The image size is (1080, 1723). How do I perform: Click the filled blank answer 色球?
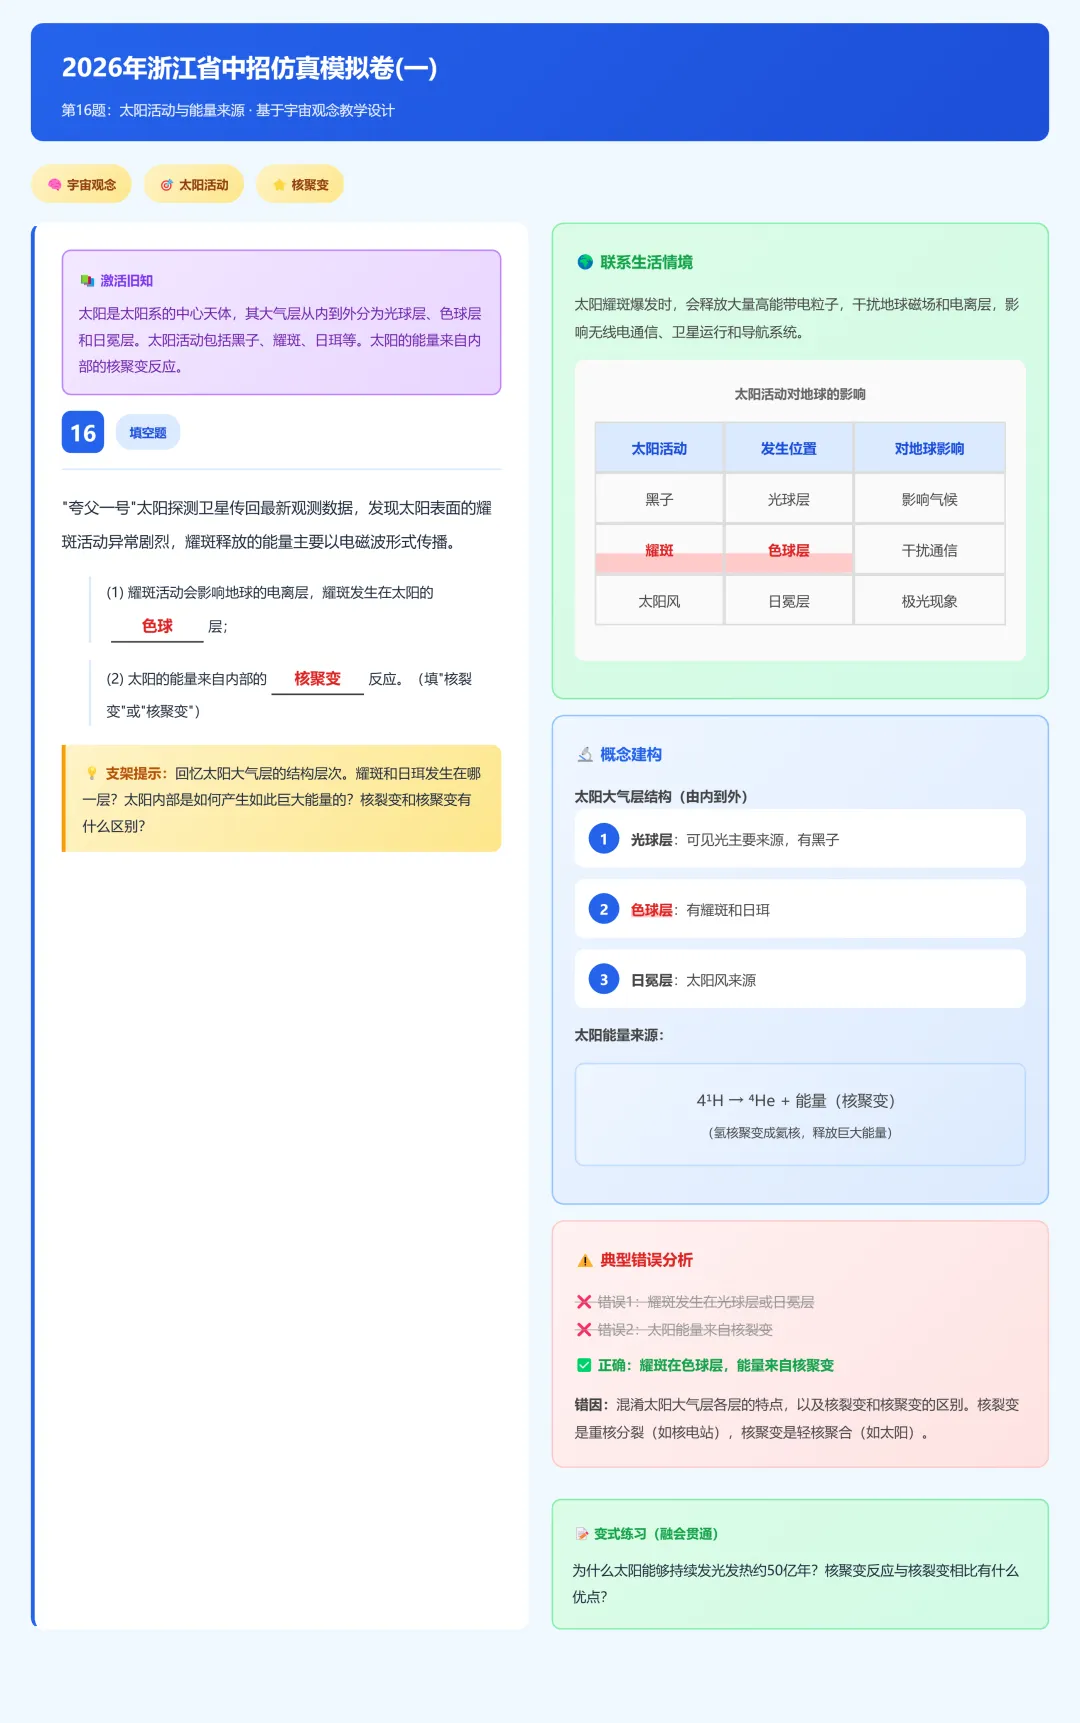[157, 626]
